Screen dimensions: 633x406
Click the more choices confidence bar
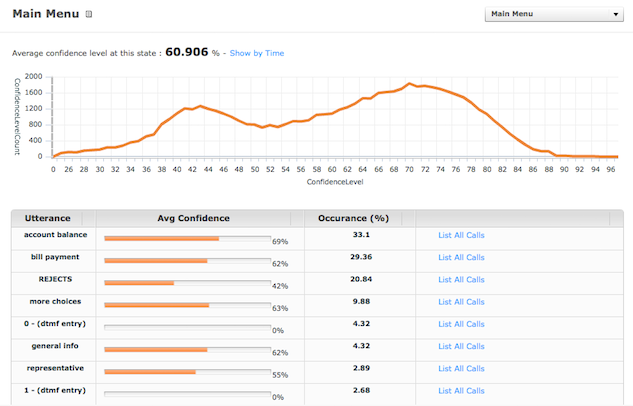coord(188,306)
